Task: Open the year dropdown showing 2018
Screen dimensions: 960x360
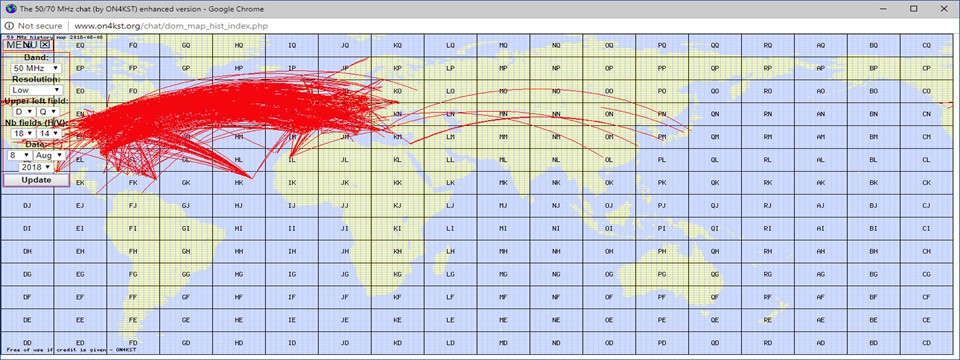Action: (x=35, y=167)
